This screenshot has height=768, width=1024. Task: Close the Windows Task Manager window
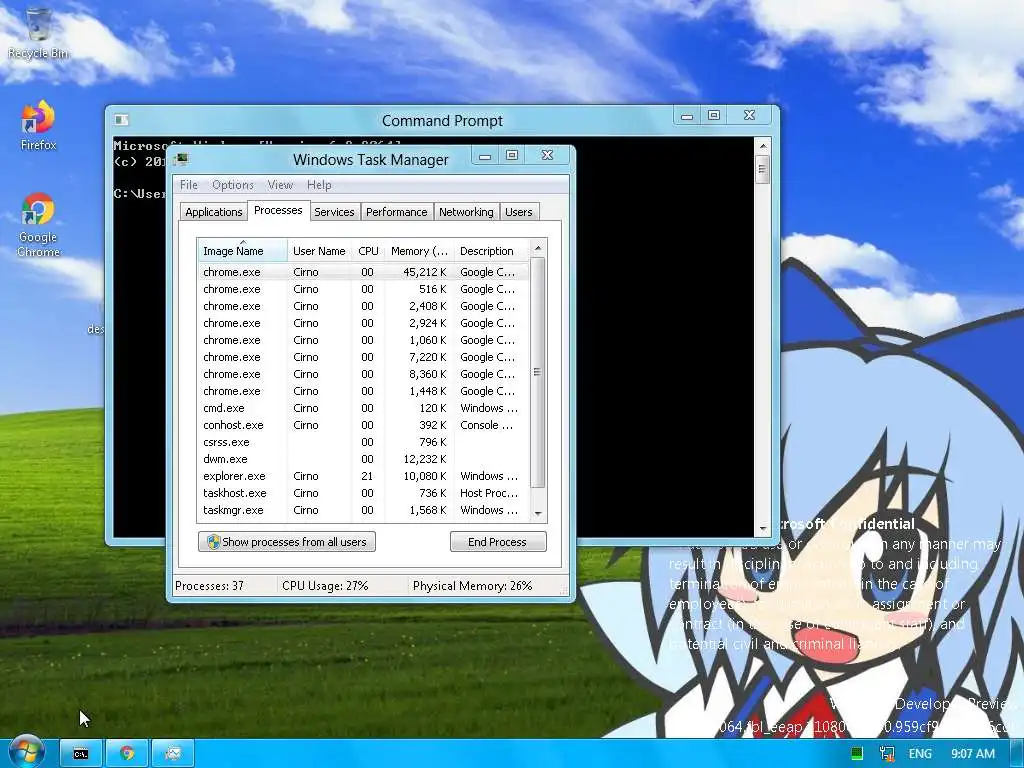547,155
